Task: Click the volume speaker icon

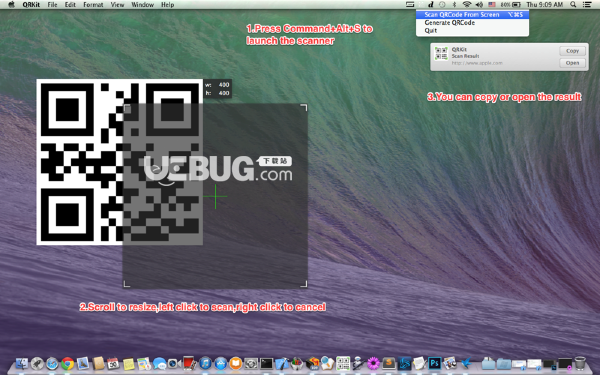Action: [x=479, y=5]
